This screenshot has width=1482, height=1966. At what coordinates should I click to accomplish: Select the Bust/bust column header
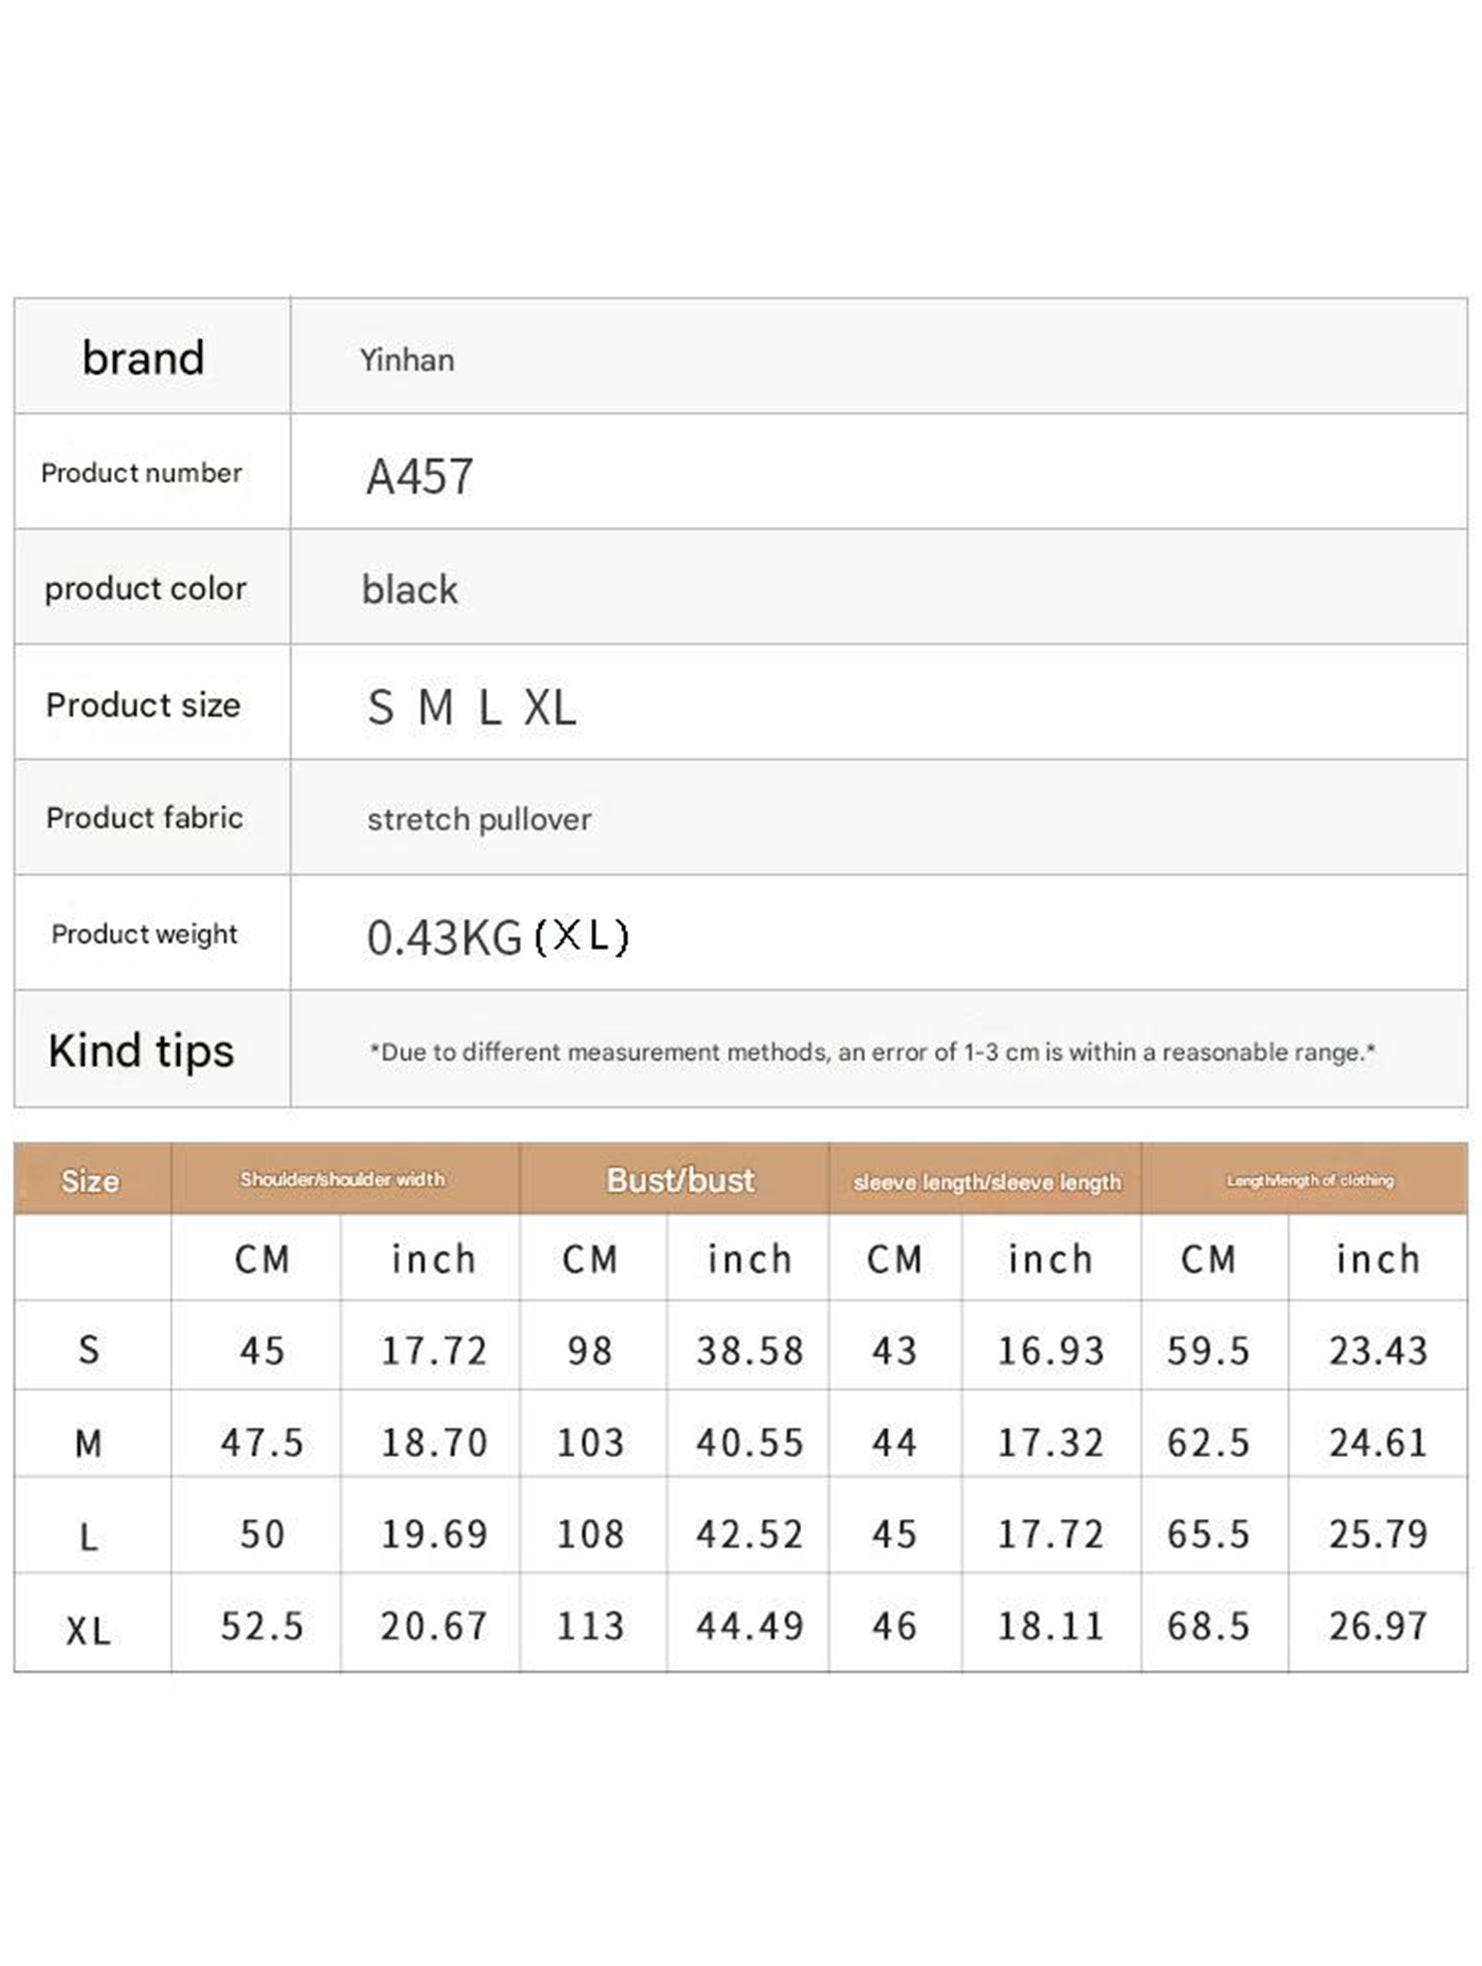point(680,1181)
